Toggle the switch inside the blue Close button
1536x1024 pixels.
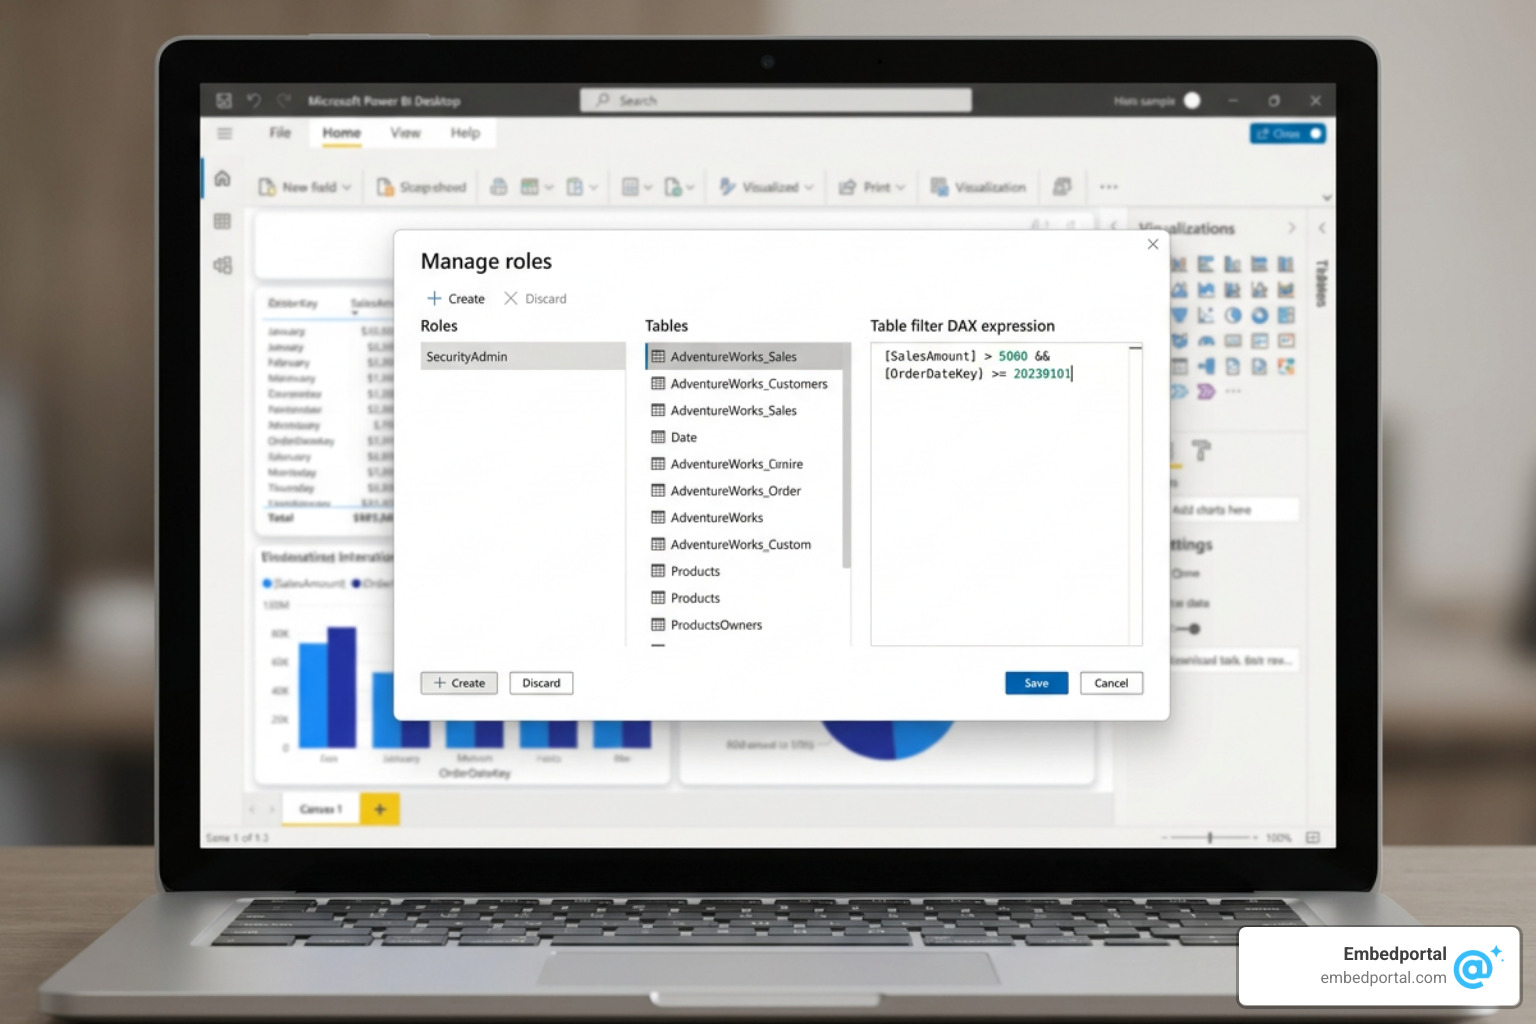tap(1315, 133)
